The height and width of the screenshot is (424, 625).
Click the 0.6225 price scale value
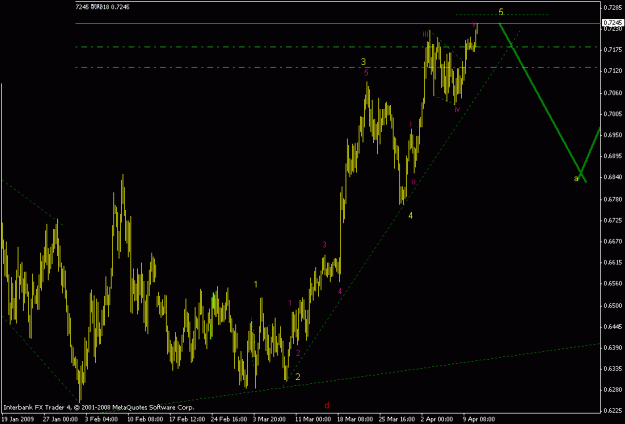click(x=613, y=411)
